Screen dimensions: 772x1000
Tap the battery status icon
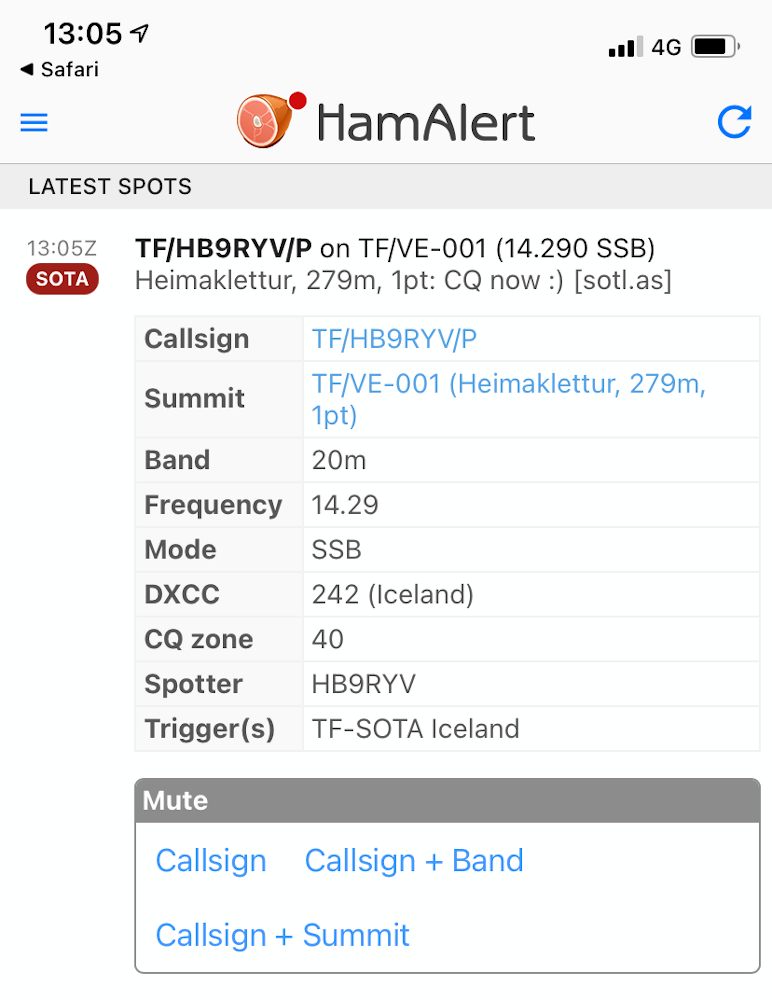[715, 47]
